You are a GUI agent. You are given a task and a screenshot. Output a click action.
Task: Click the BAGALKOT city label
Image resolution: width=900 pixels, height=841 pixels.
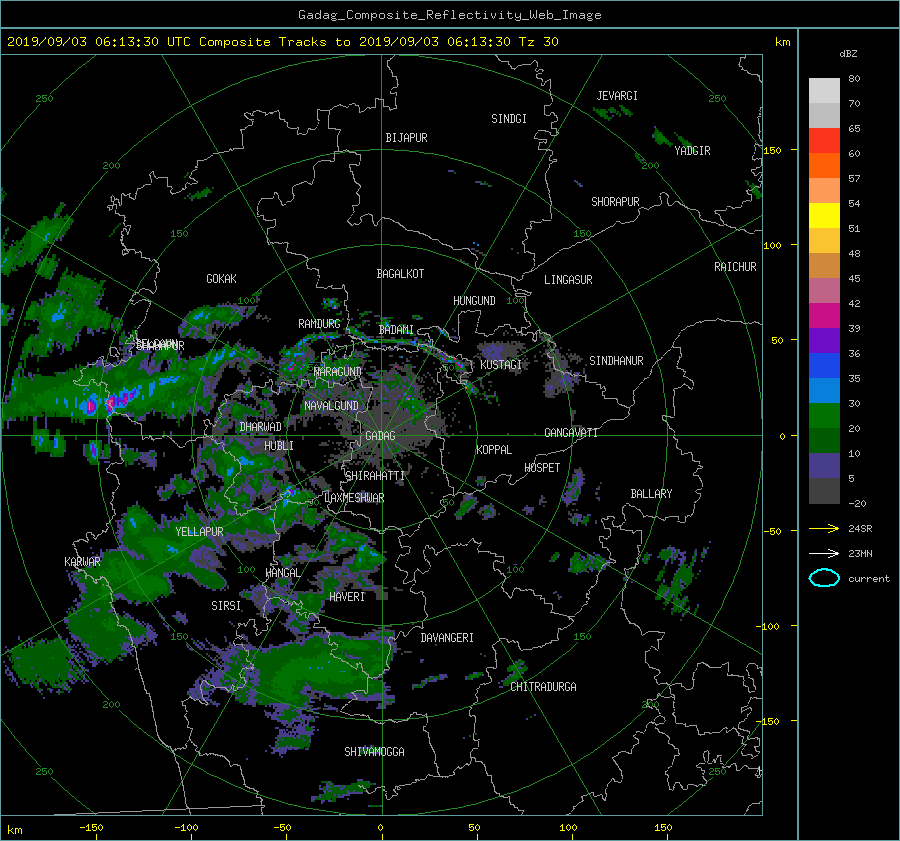pyautogui.click(x=400, y=274)
